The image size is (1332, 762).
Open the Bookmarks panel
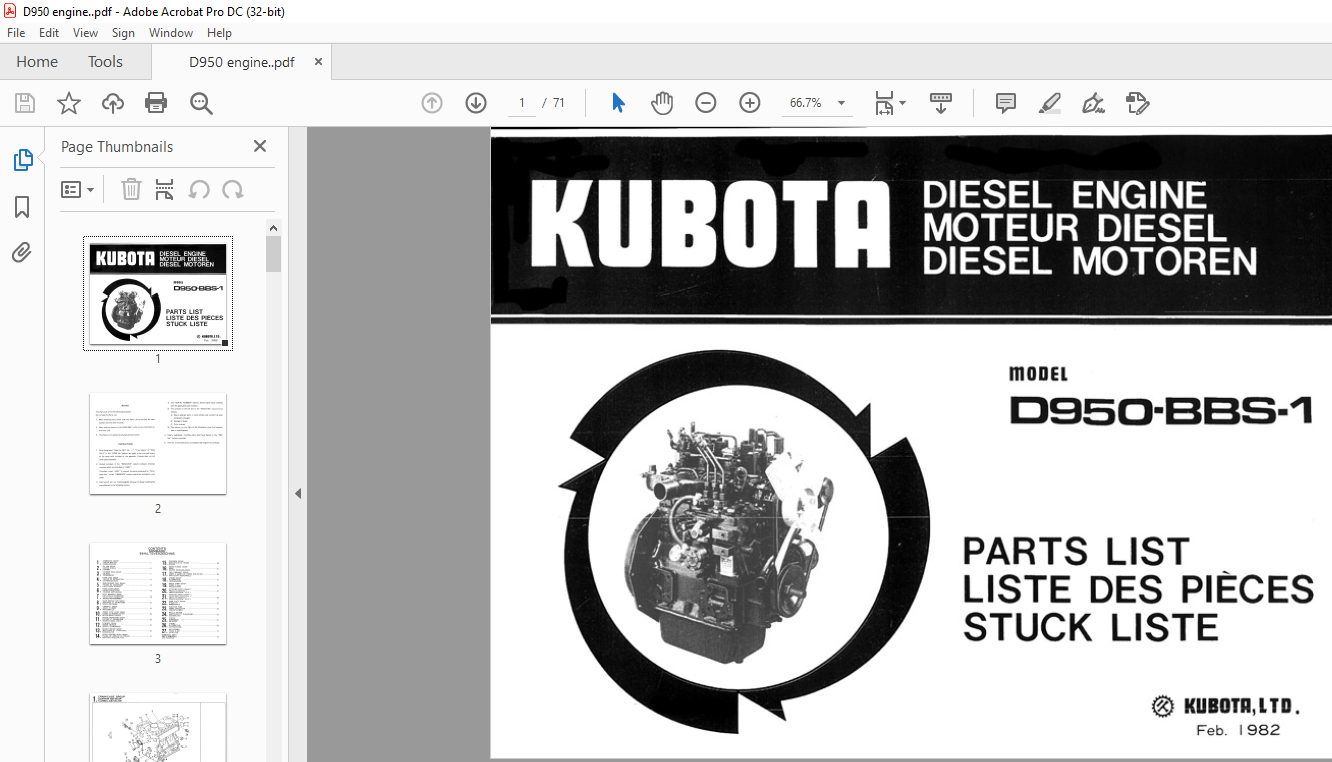tap(22, 207)
